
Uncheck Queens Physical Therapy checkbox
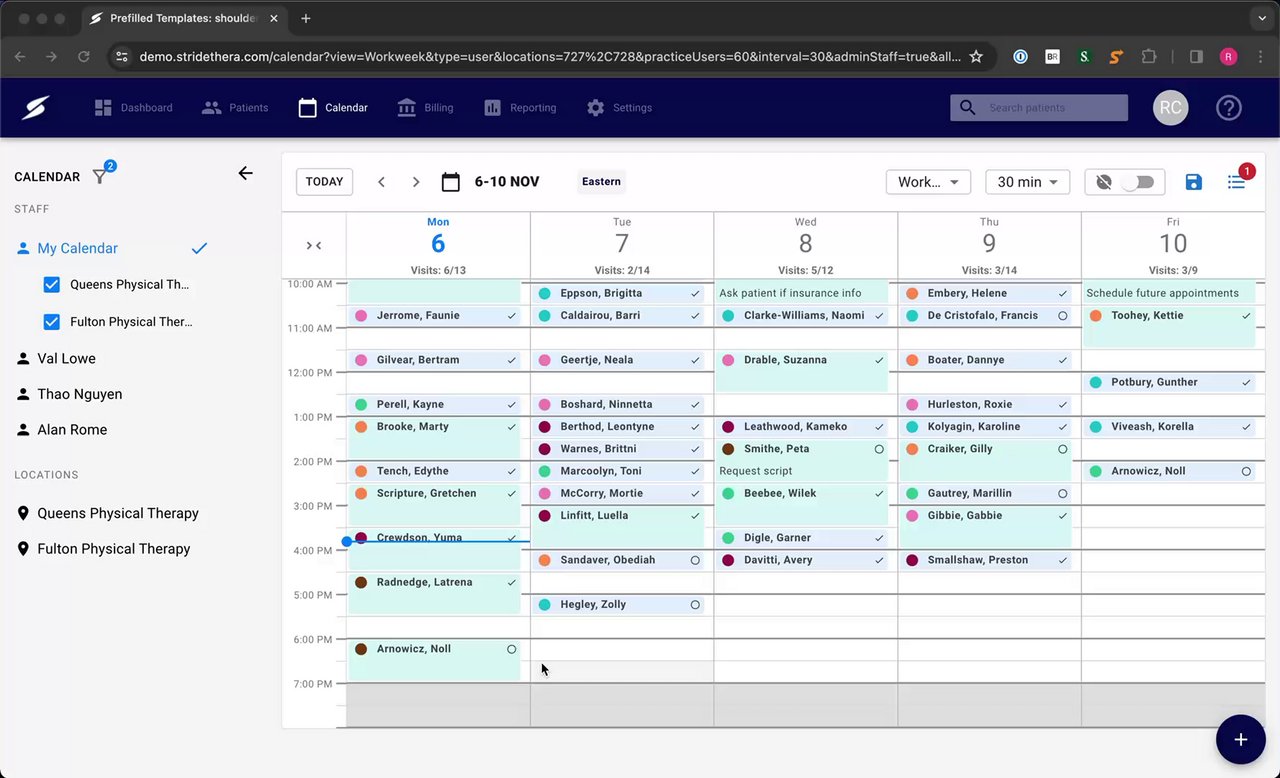[x=52, y=285]
